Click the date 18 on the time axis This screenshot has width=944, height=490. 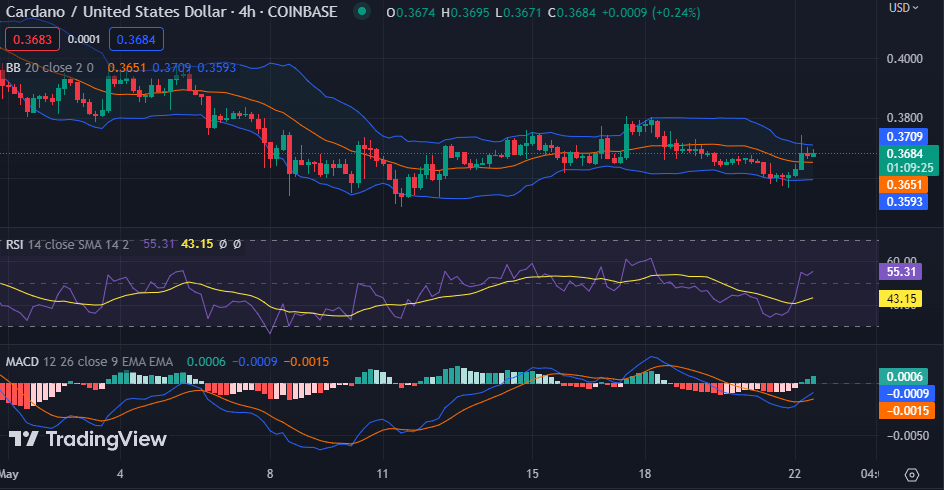tap(646, 473)
